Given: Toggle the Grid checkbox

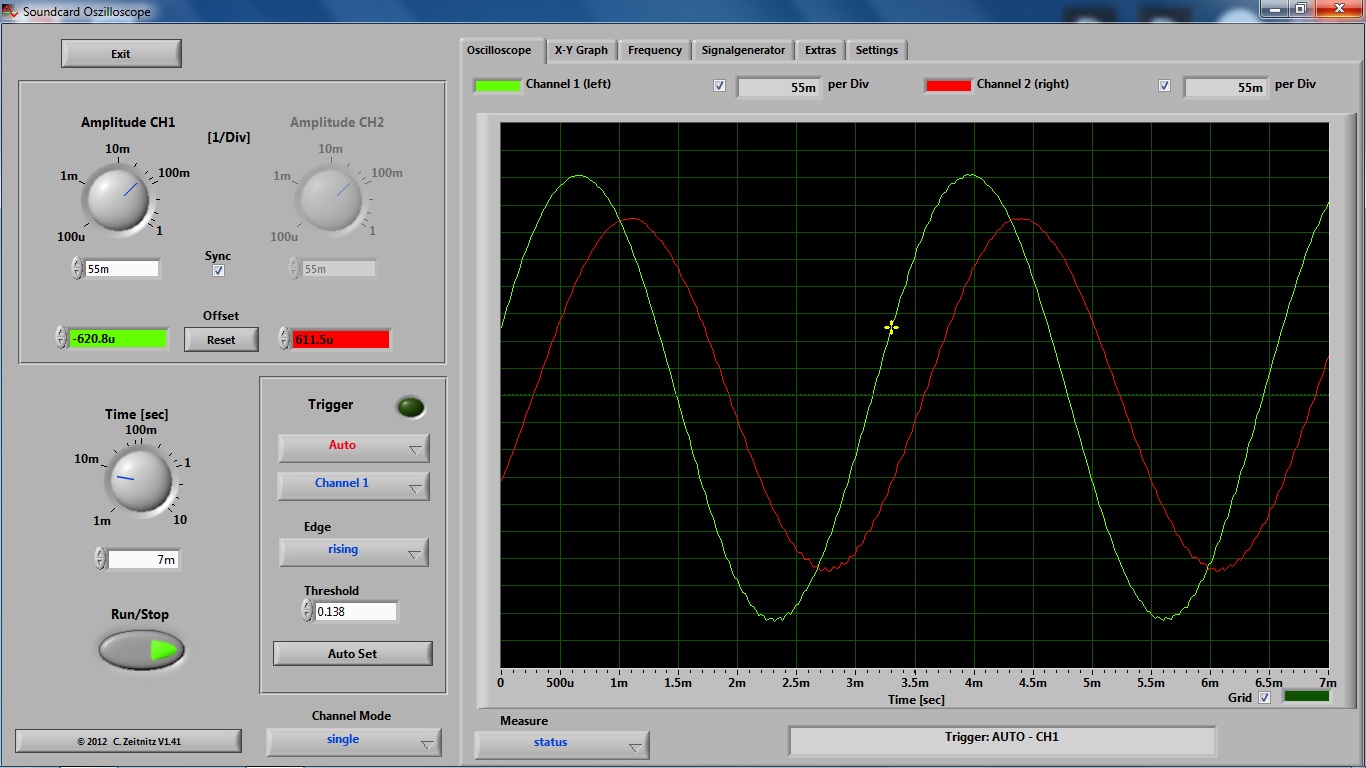Looking at the screenshot, I should pyautogui.click(x=1264, y=697).
